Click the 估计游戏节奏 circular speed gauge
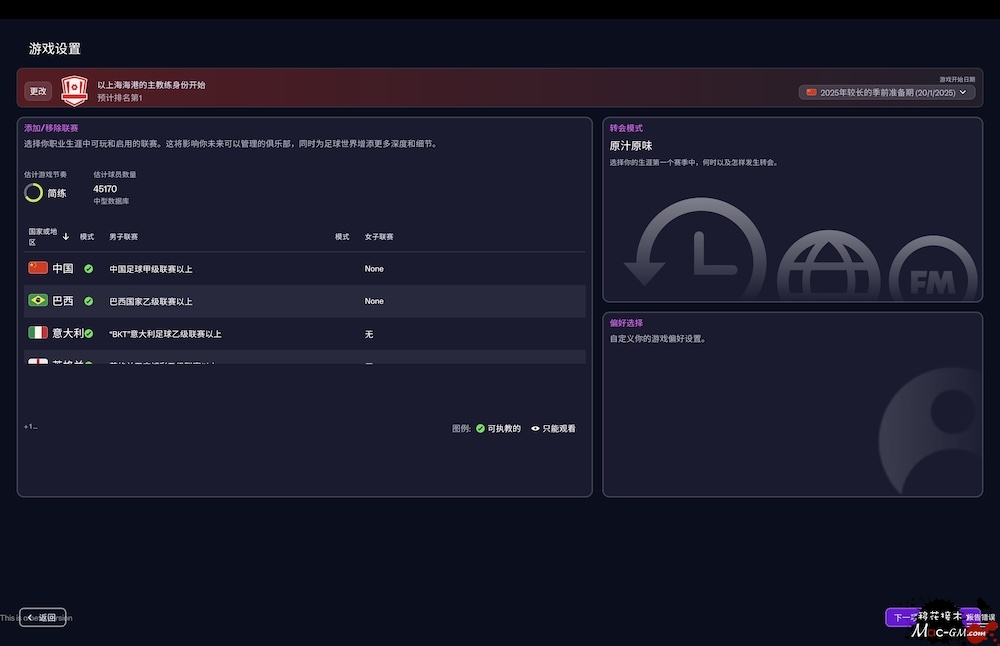The width and height of the screenshot is (1000, 646). coord(34,193)
